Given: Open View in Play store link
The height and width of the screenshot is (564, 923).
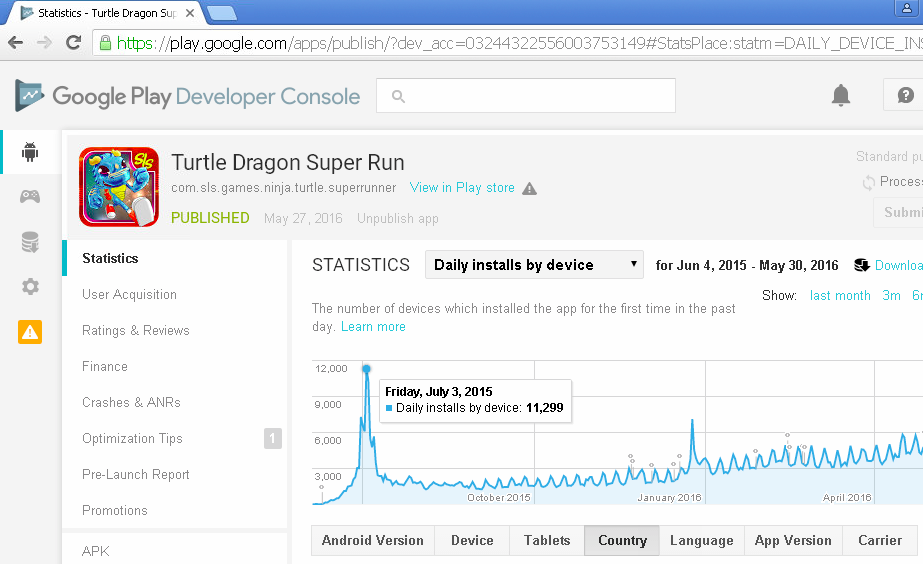Looking at the screenshot, I should point(462,188).
